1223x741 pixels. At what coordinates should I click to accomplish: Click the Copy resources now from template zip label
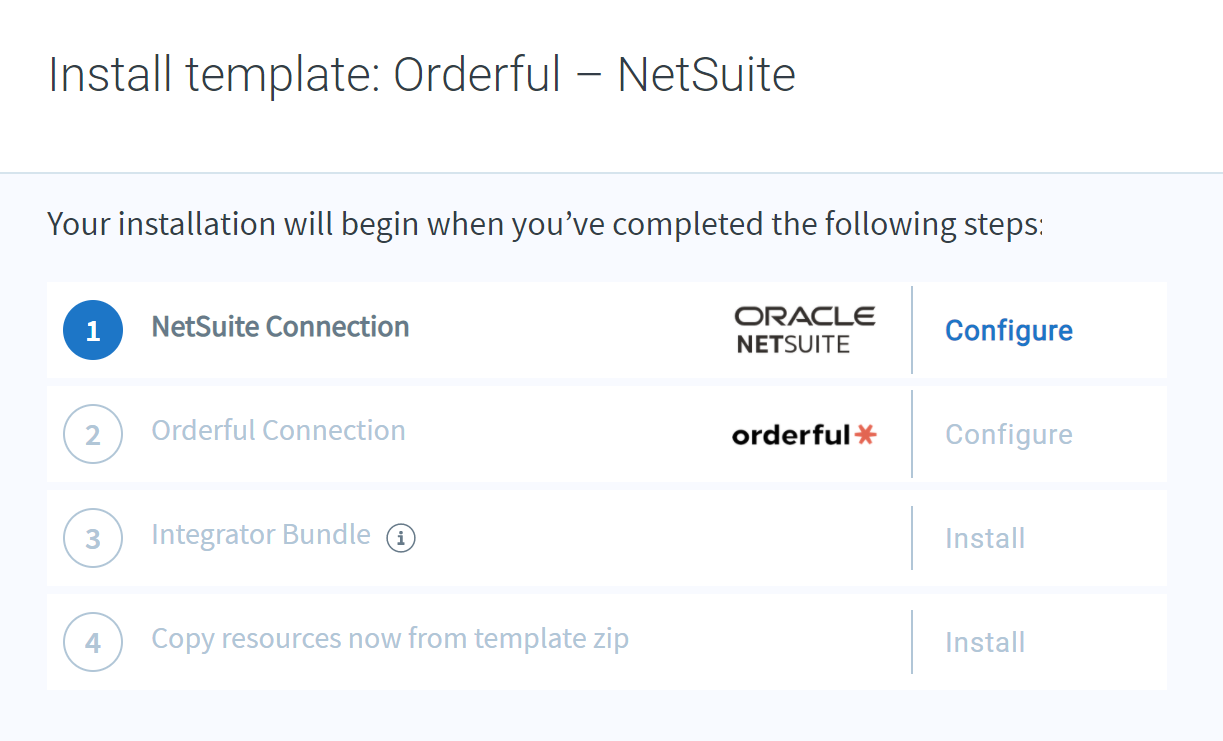[390, 638]
